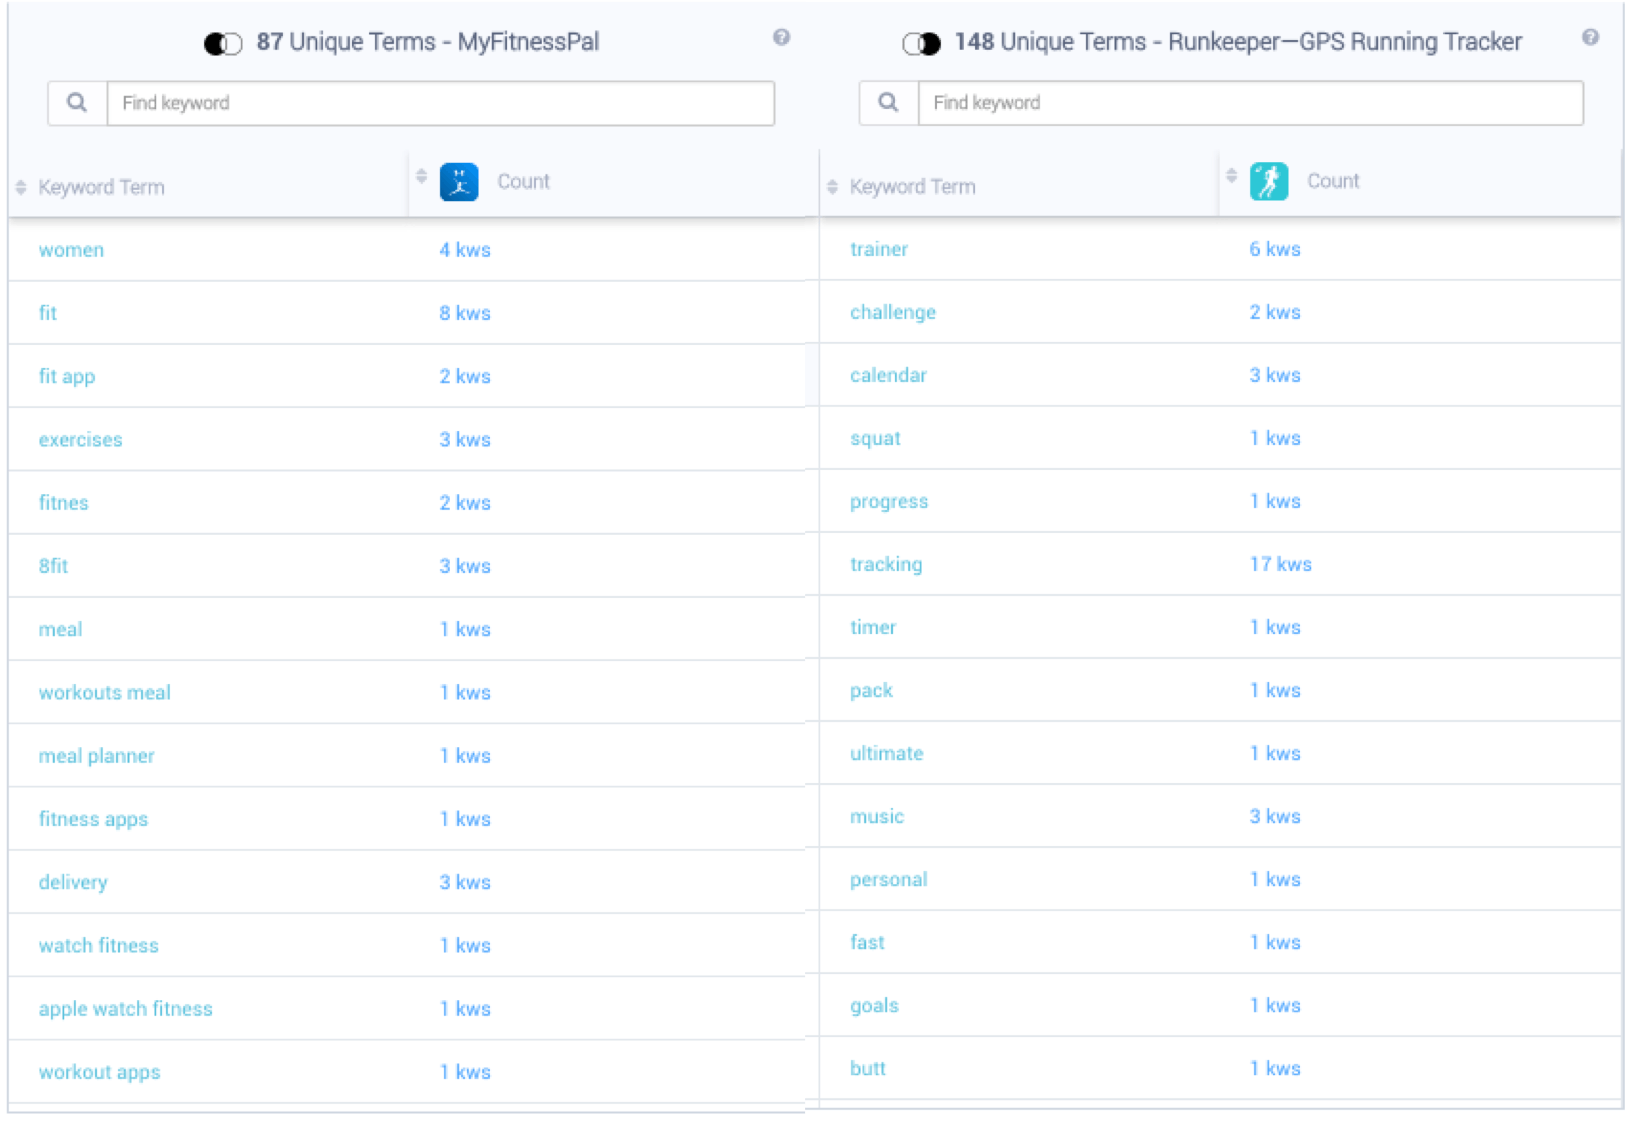Image resolution: width=1635 pixels, height=1125 pixels.
Task: Show the 8 kws count for fit
Action: [x=464, y=313]
